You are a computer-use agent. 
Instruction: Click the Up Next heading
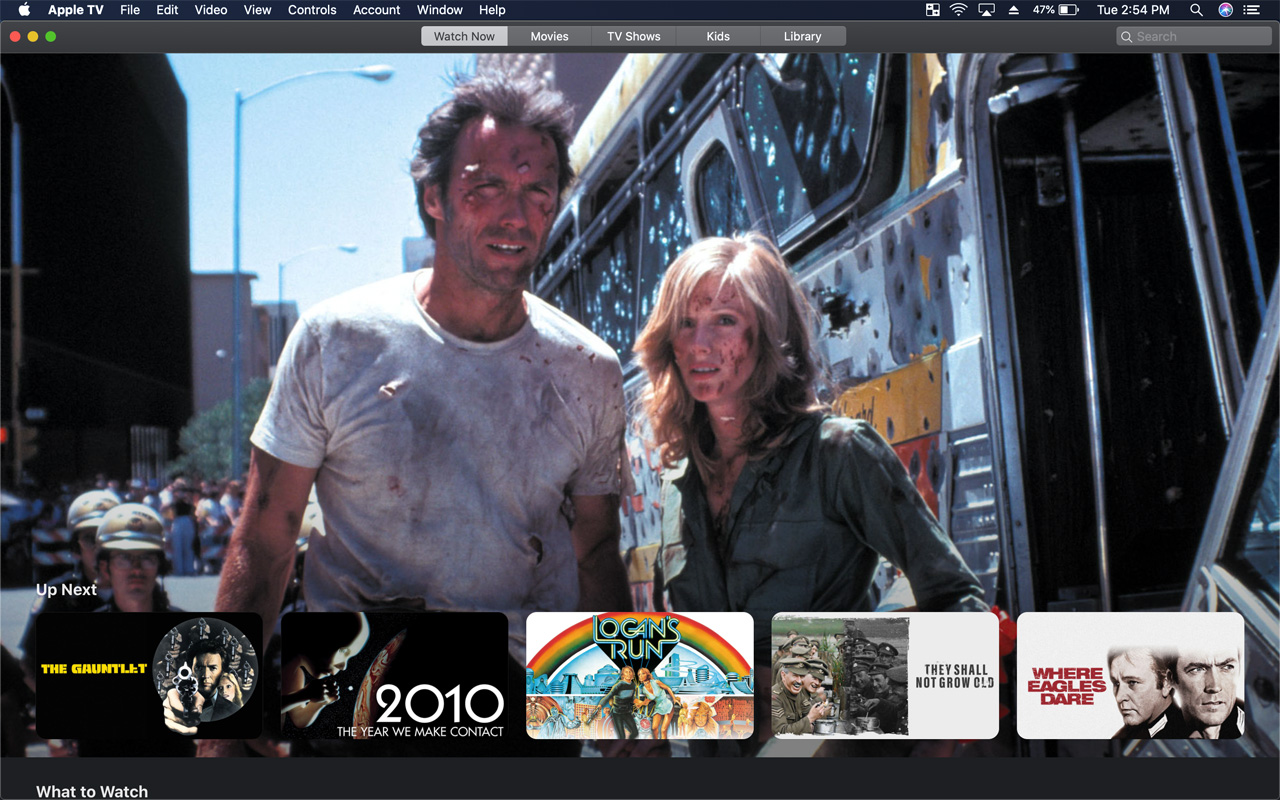pos(66,590)
